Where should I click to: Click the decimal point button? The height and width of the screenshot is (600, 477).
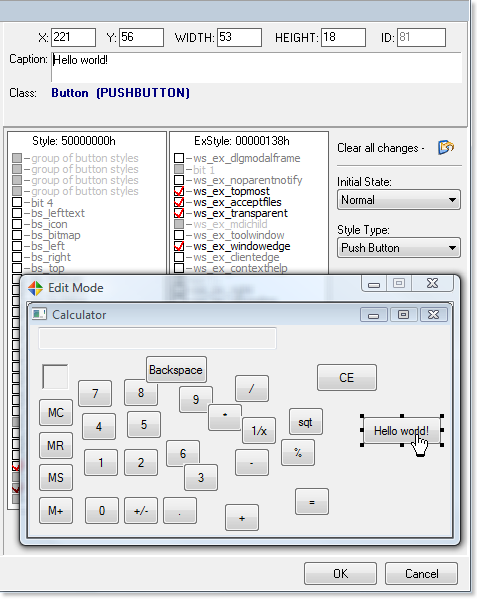click(180, 510)
